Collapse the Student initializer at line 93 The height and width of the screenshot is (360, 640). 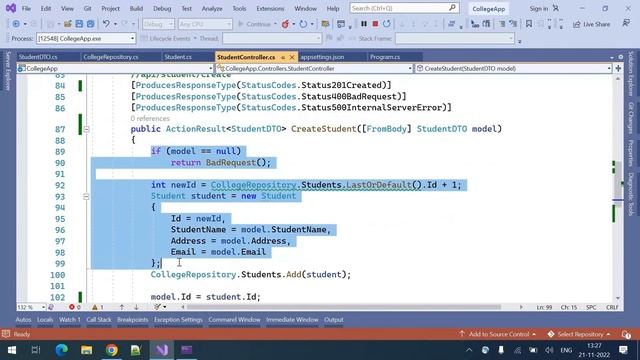(86, 197)
